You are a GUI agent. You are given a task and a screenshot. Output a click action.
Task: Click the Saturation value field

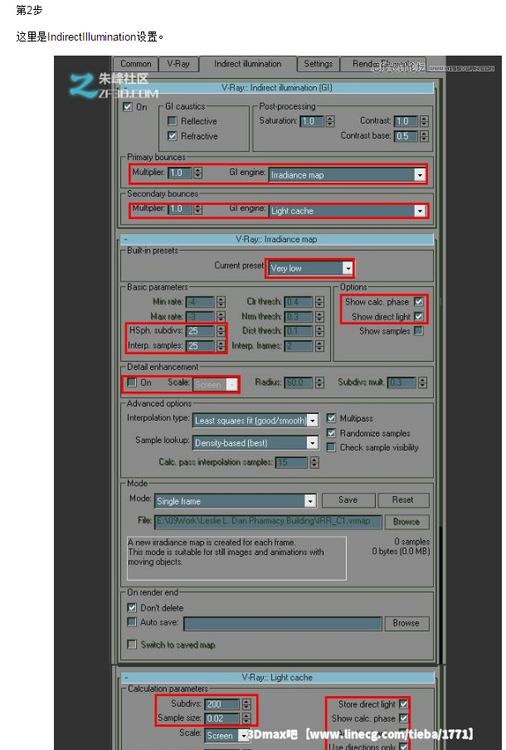click(x=312, y=121)
